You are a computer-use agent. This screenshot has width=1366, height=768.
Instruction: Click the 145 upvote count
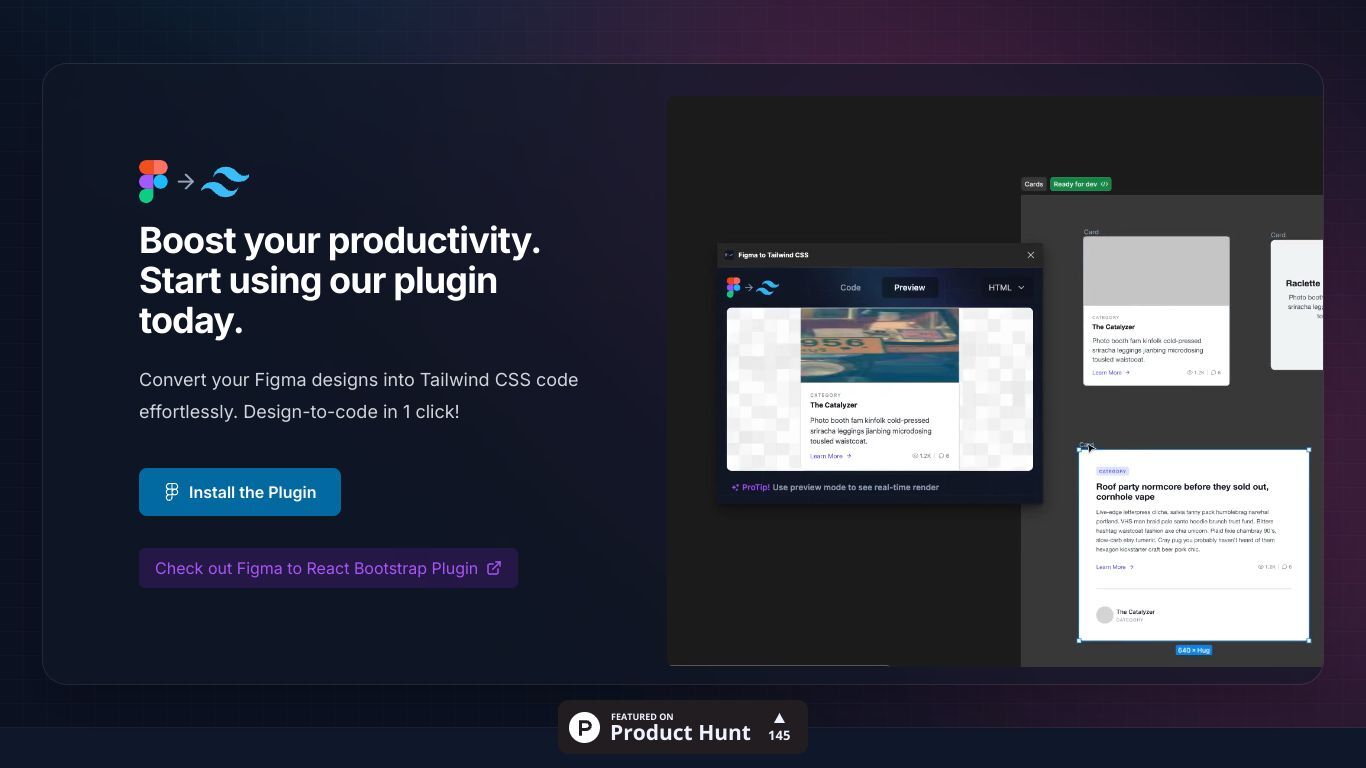point(779,736)
